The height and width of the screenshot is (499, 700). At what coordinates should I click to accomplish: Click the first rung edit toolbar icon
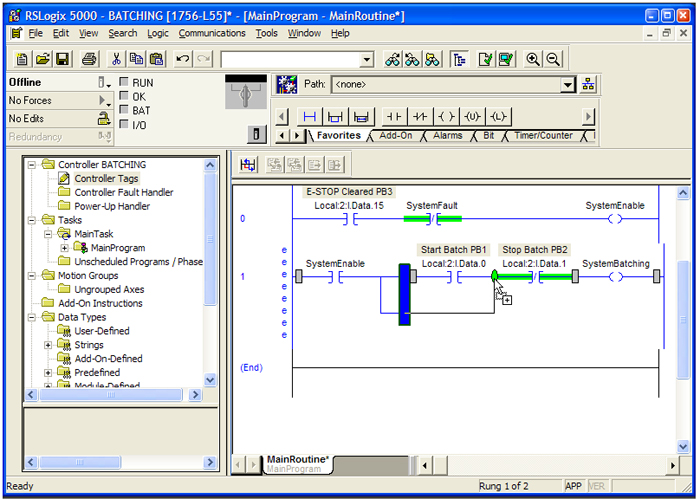pos(248,165)
